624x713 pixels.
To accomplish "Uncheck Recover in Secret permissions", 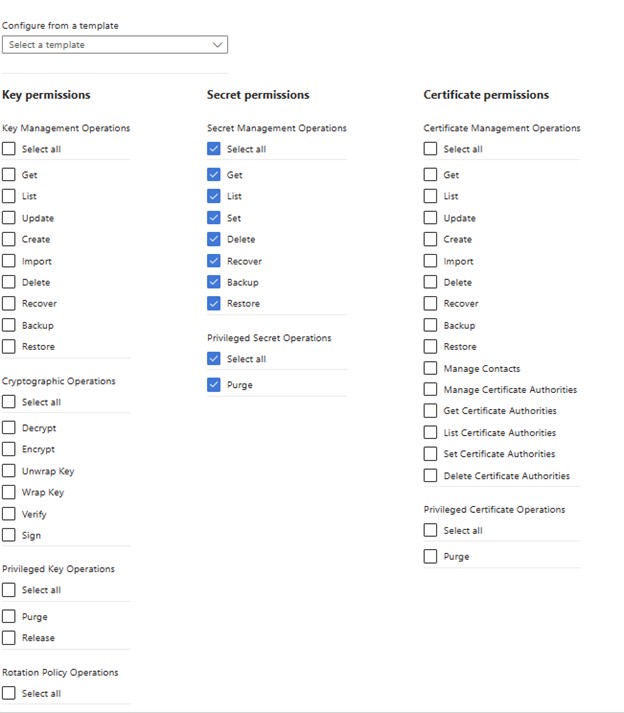I will (214, 261).
